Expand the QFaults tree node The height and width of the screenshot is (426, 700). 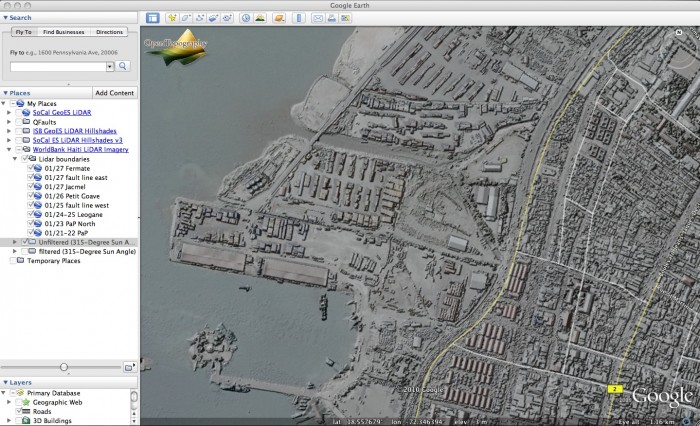click(8, 122)
